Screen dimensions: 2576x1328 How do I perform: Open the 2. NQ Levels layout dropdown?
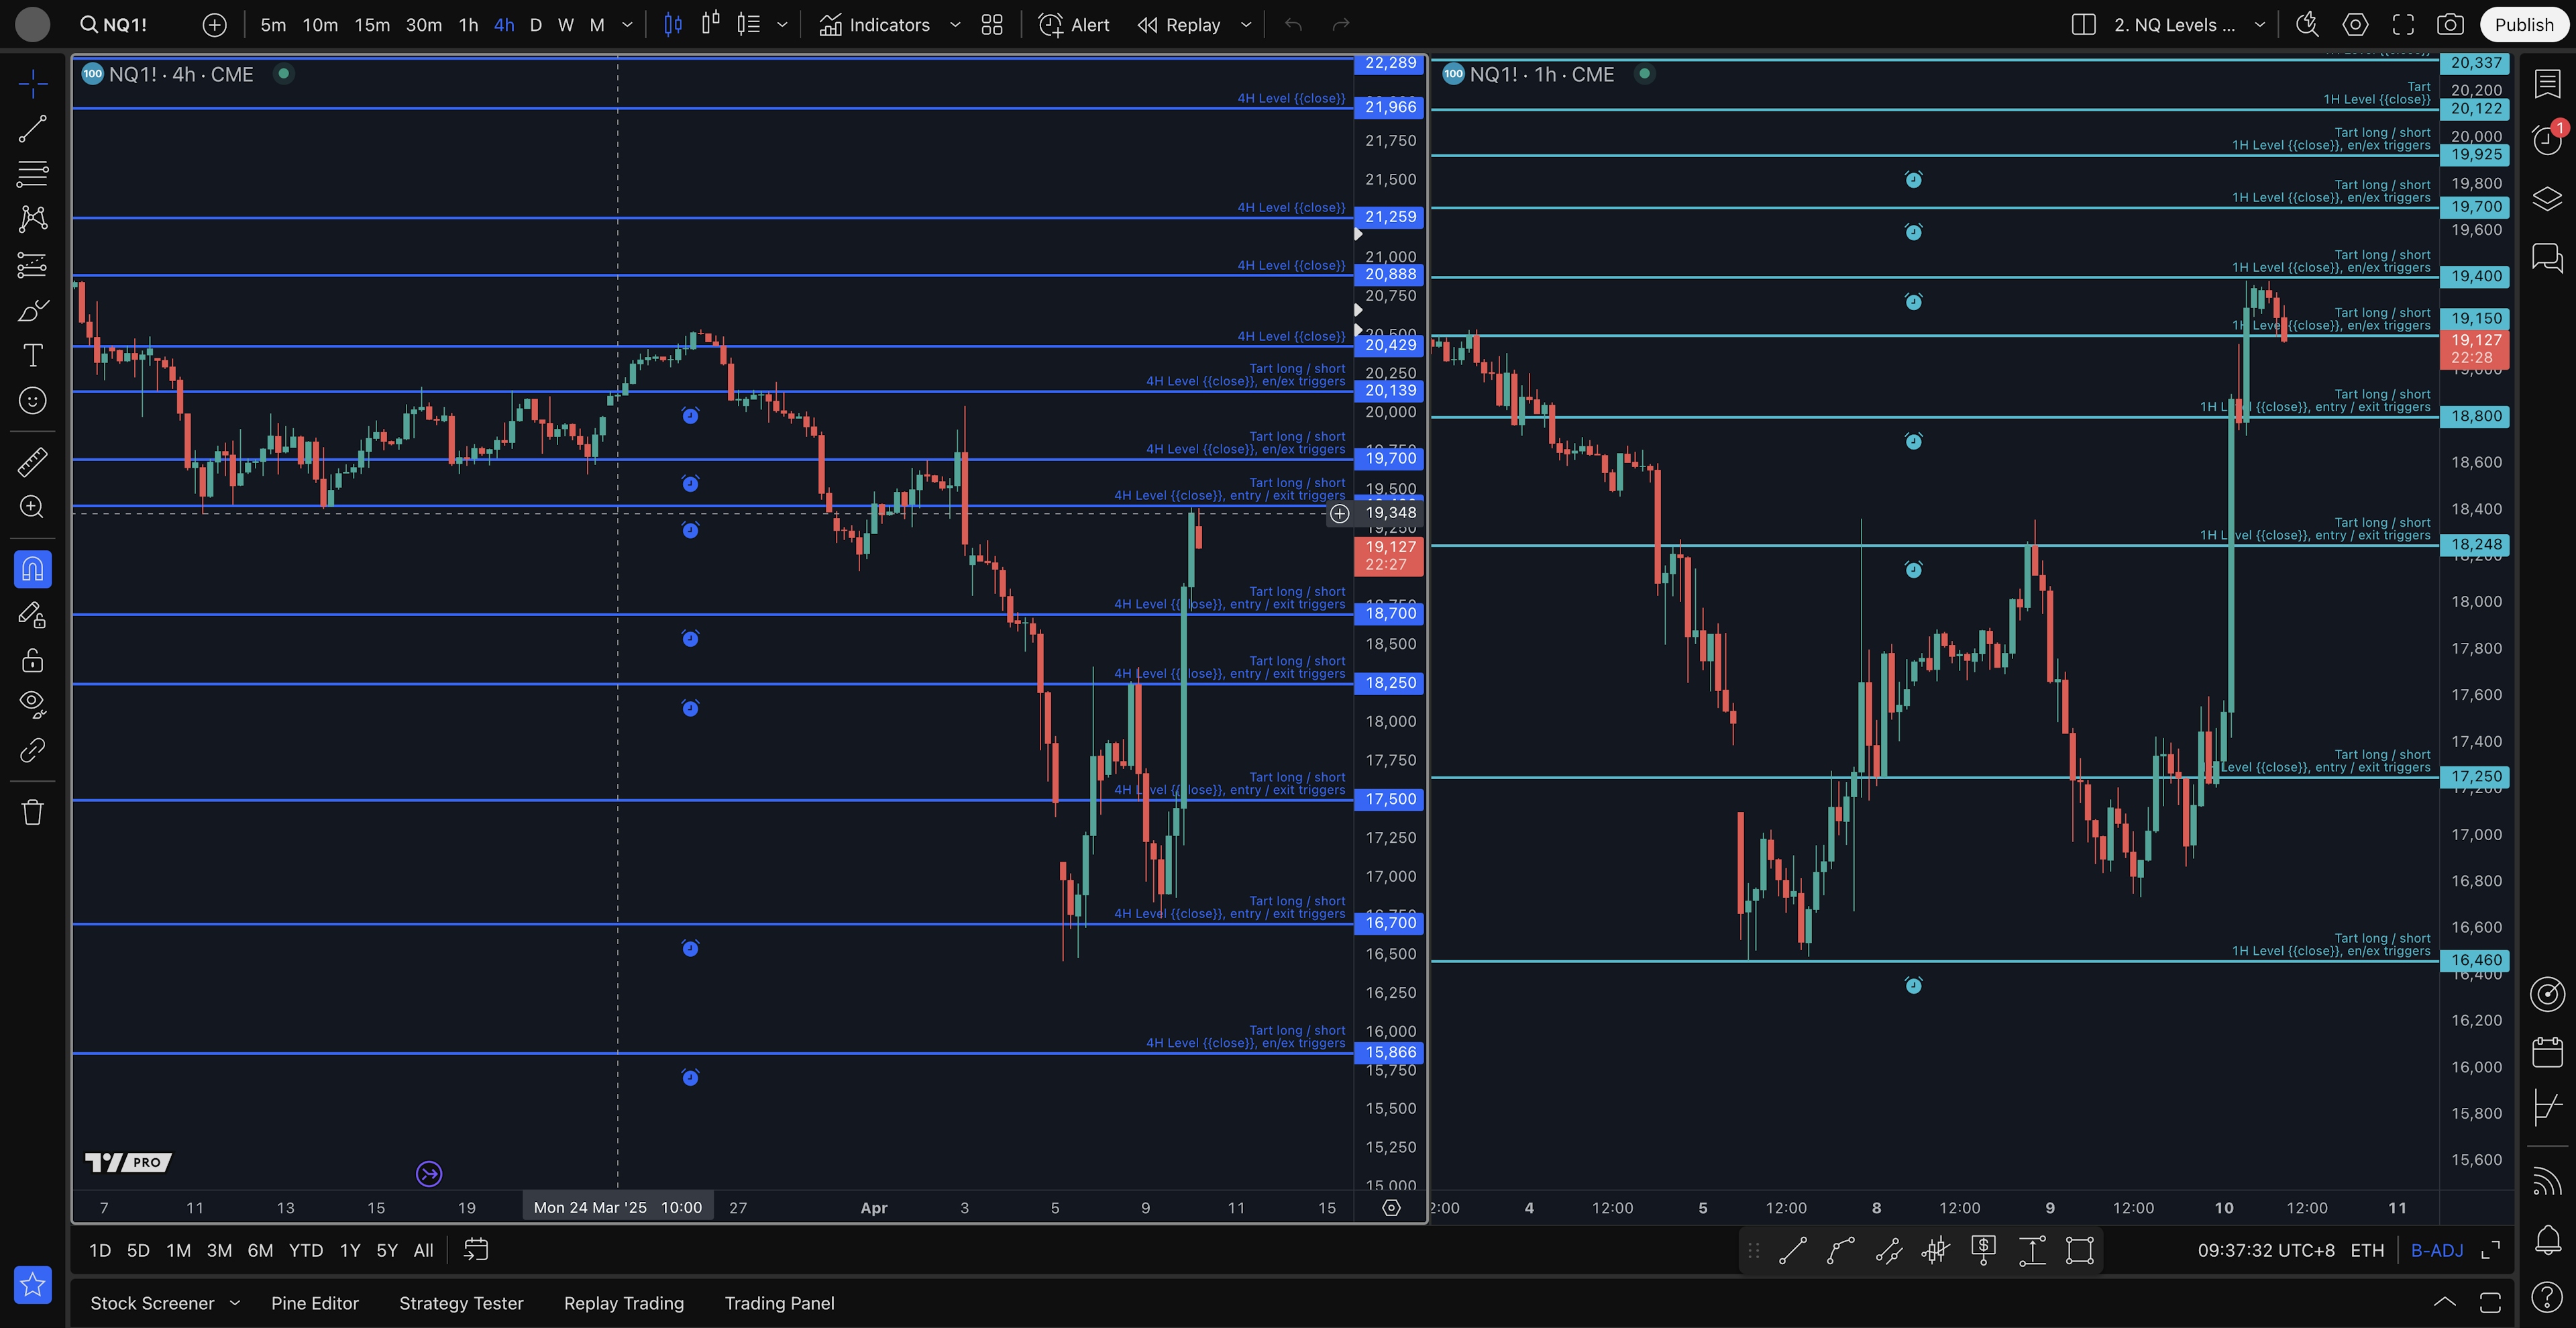(2259, 25)
